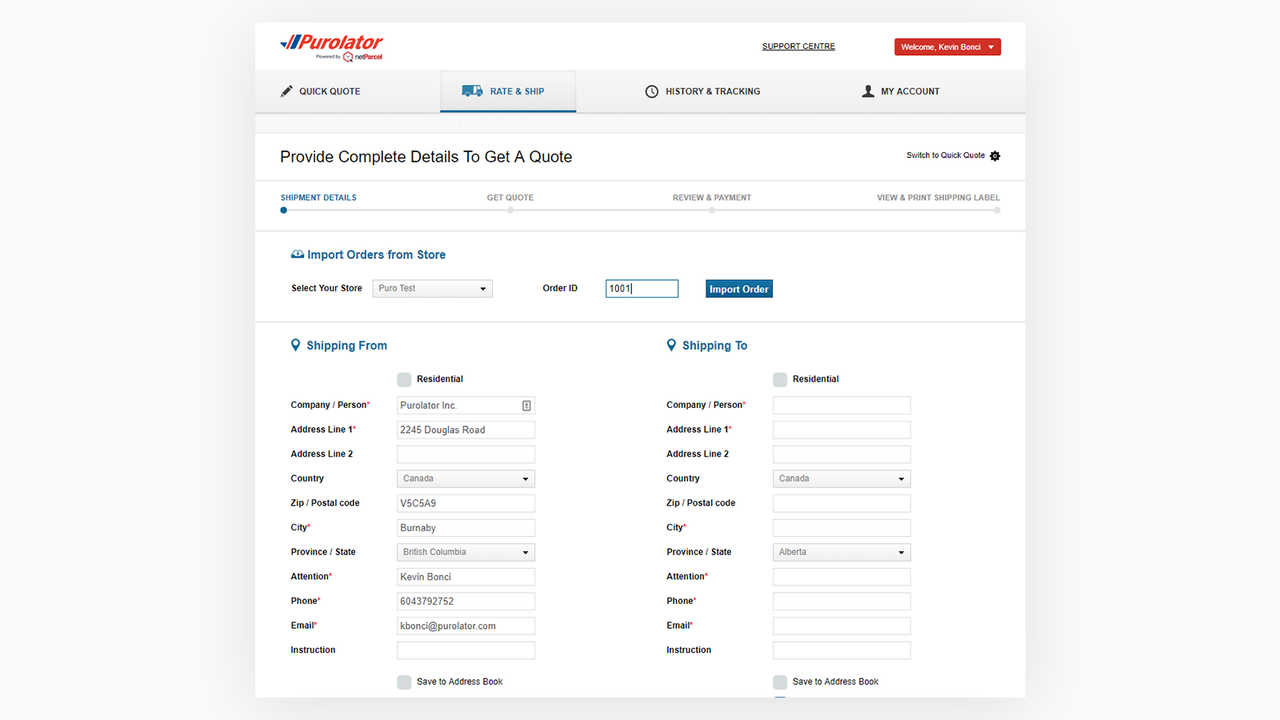Open the Select Your Store dropdown
1280x720 pixels.
click(x=432, y=288)
